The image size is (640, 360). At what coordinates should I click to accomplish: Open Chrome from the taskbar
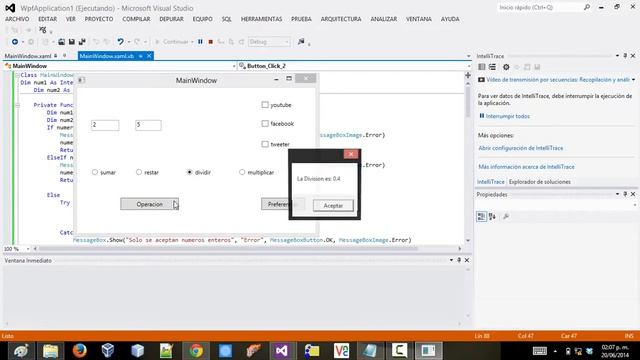196,351
